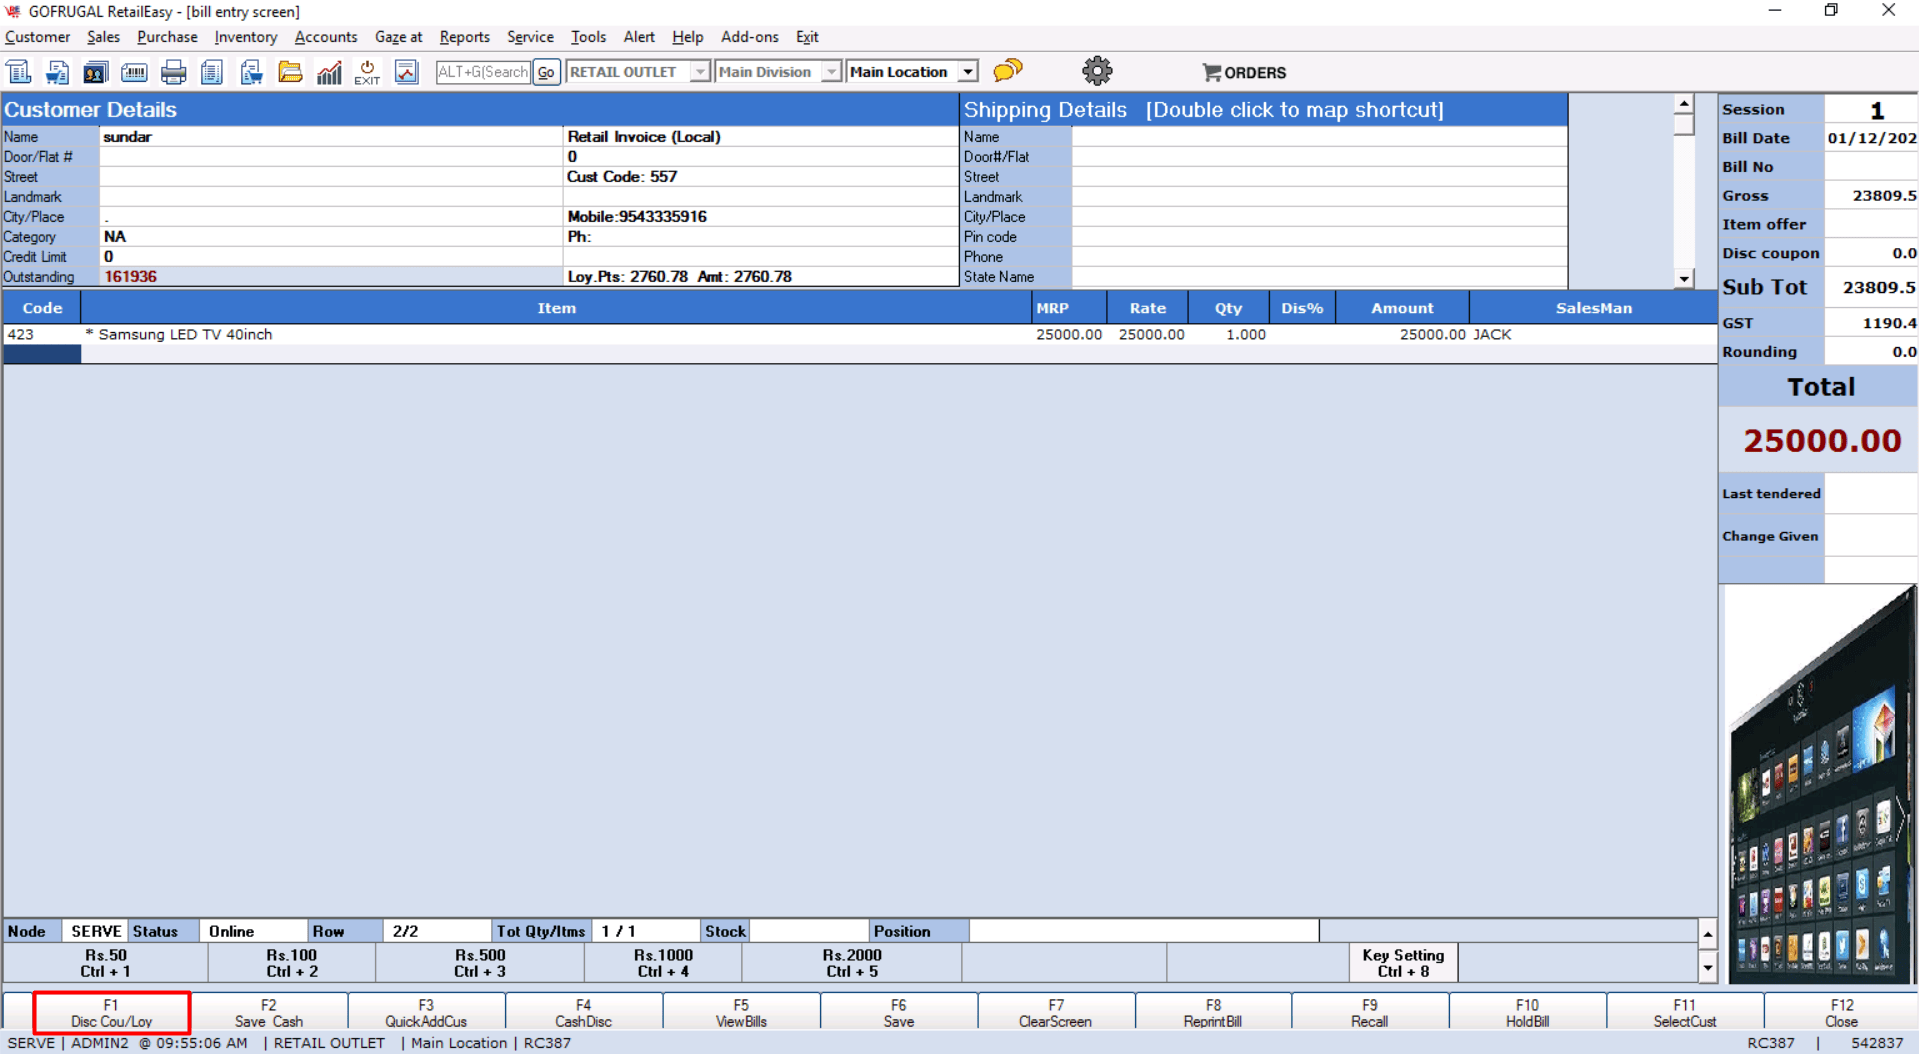The width and height of the screenshot is (1919, 1054).
Task: Click the Samsung TV product thumbnail image
Action: coord(1819,784)
